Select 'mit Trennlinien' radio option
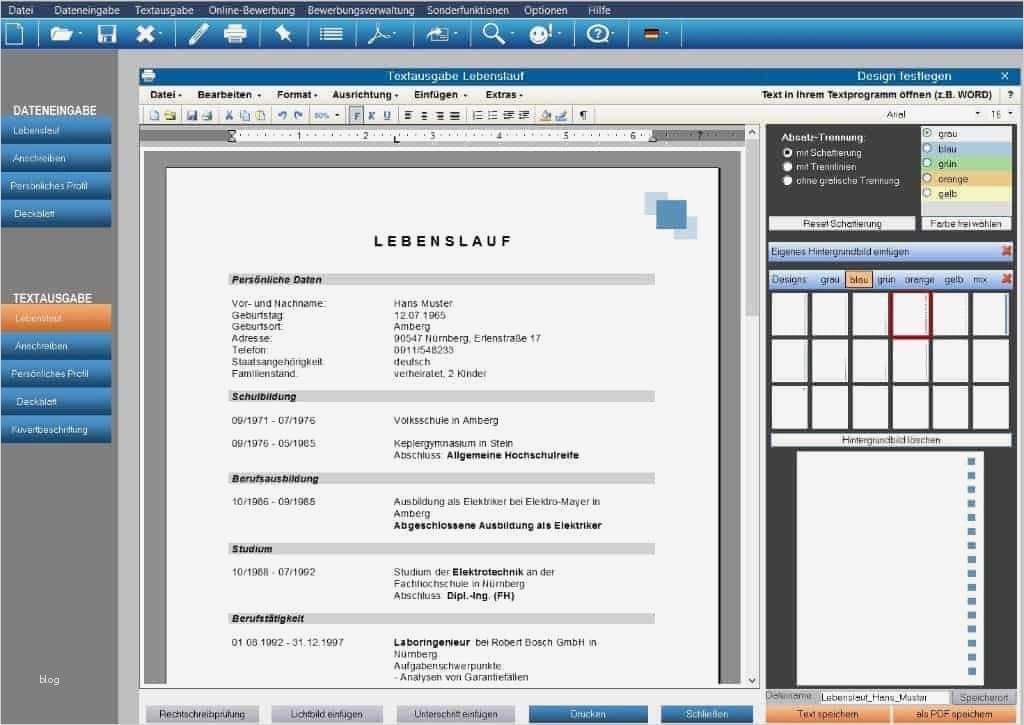The image size is (1024, 725). [787, 167]
